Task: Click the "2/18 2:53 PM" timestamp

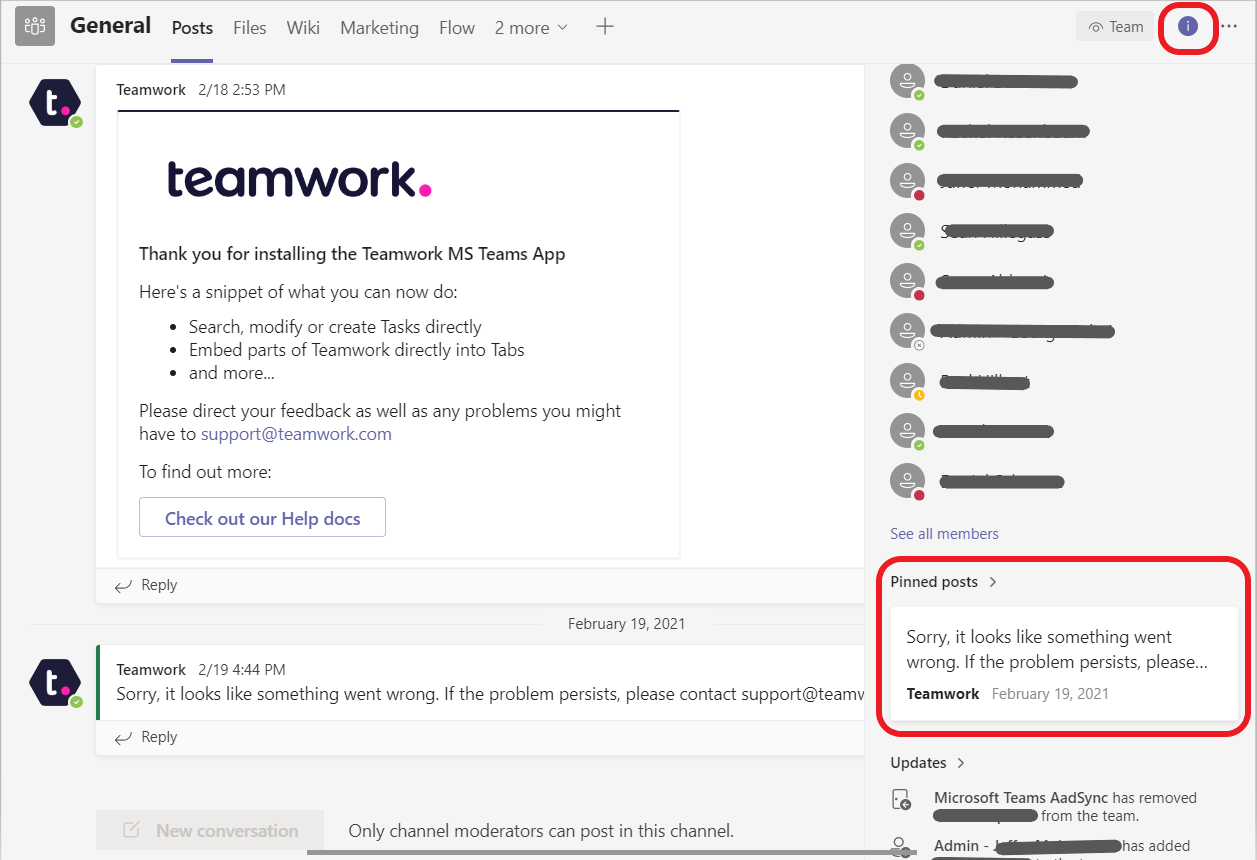Action: (242, 90)
